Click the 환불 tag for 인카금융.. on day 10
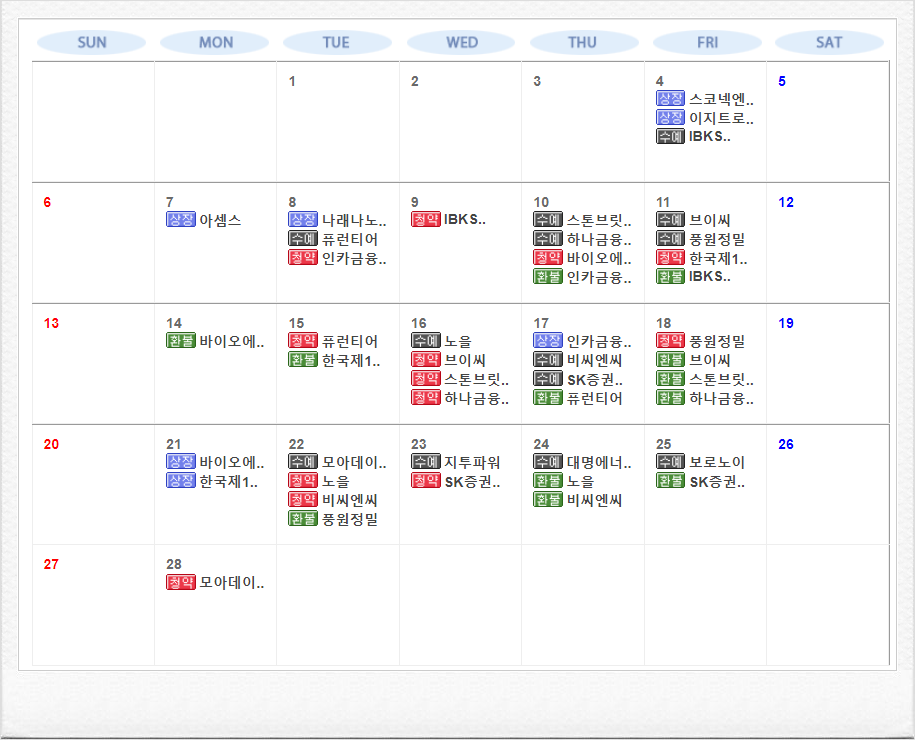Image resolution: width=915 pixels, height=740 pixels. 547,277
